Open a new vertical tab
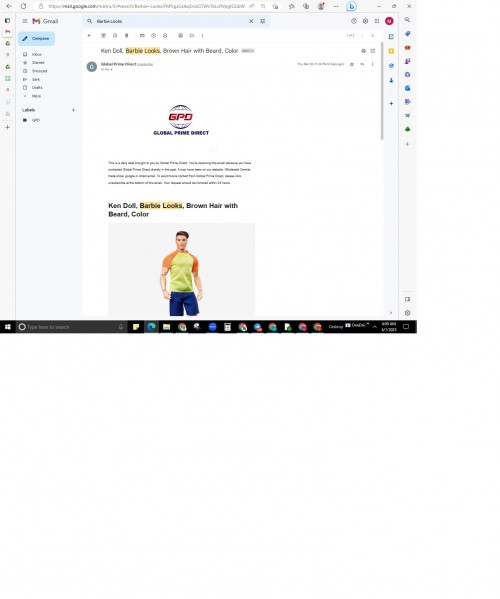 click(7, 127)
